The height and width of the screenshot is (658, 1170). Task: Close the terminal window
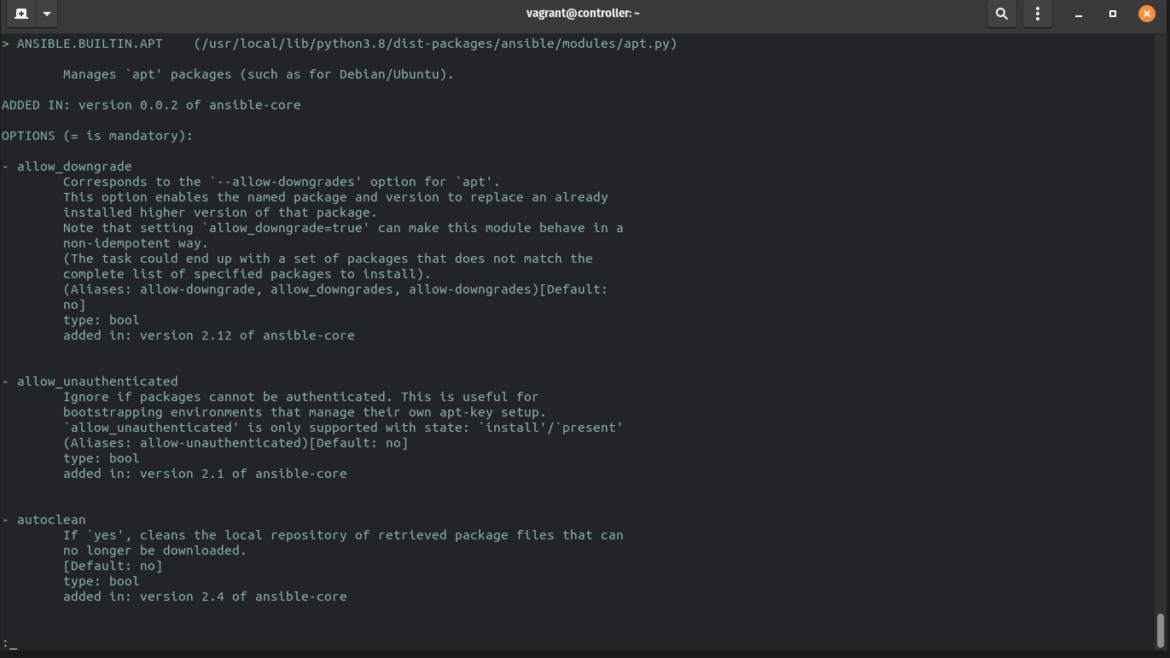1146,14
